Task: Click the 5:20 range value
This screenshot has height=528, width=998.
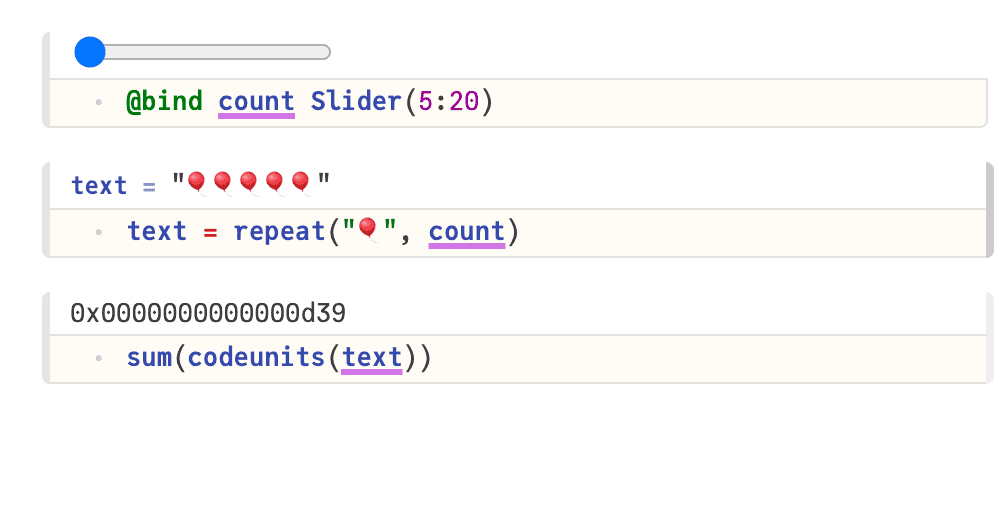Action: click(x=449, y=102)
